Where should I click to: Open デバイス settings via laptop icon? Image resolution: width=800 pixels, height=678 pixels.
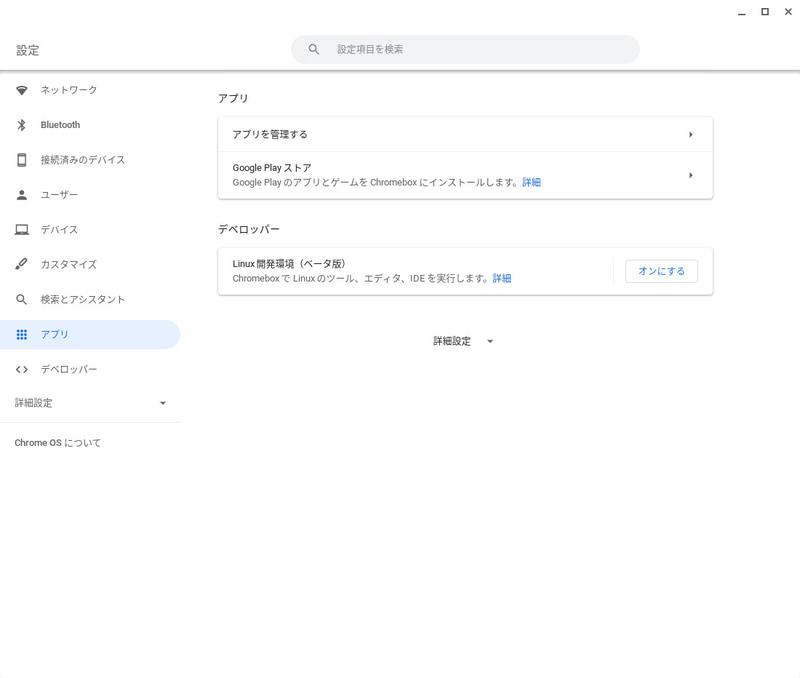tap(22, 229)
